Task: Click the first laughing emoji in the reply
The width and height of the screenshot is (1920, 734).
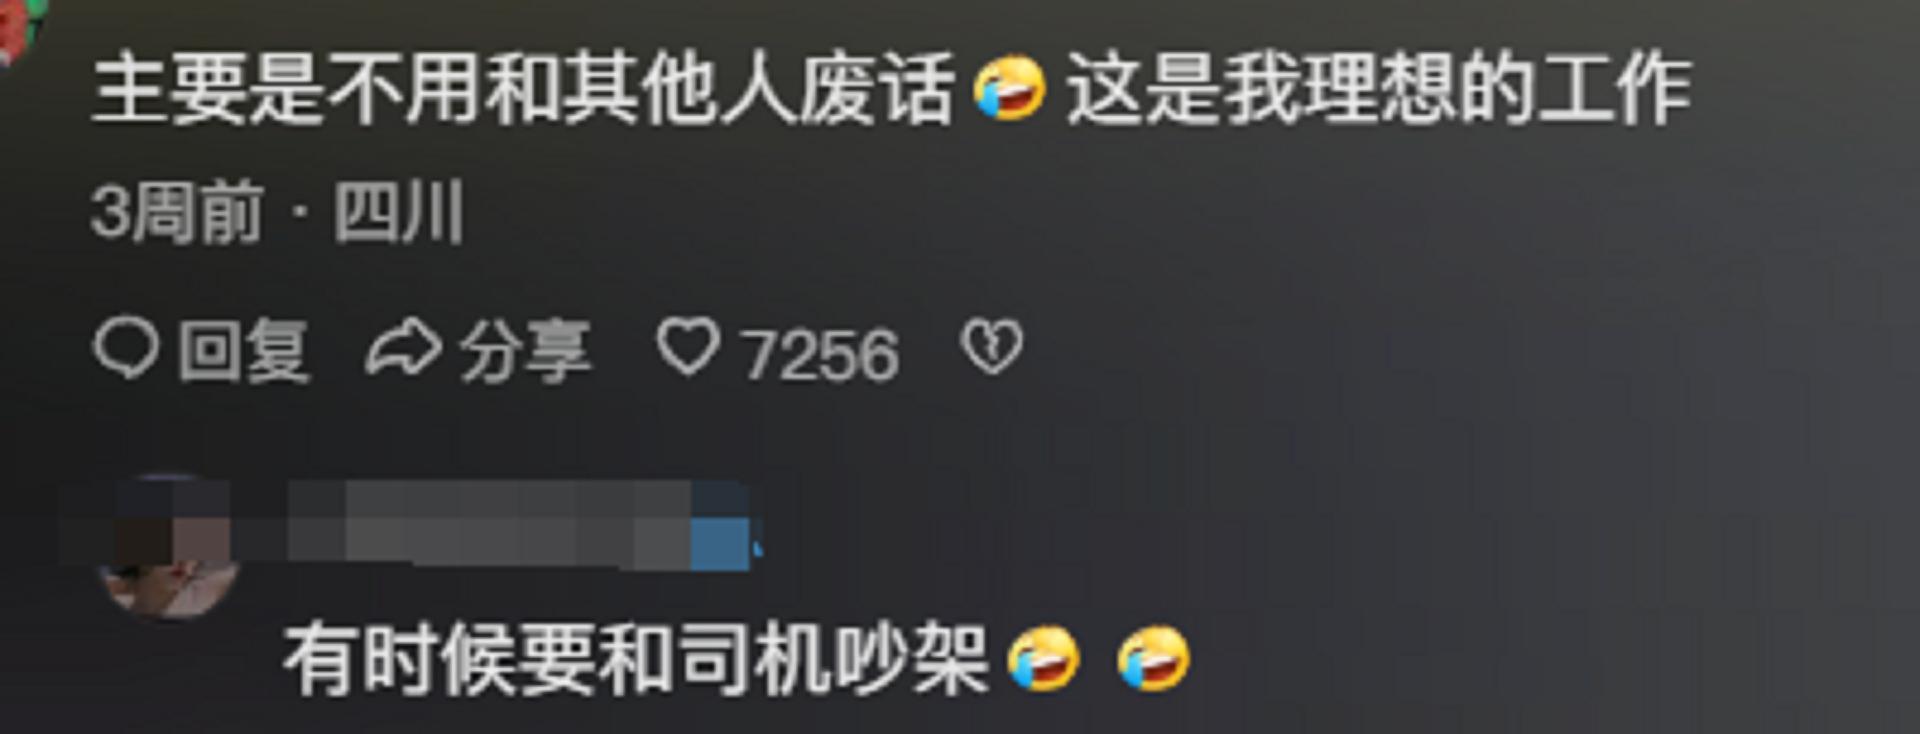Action: coord(1043,659)
